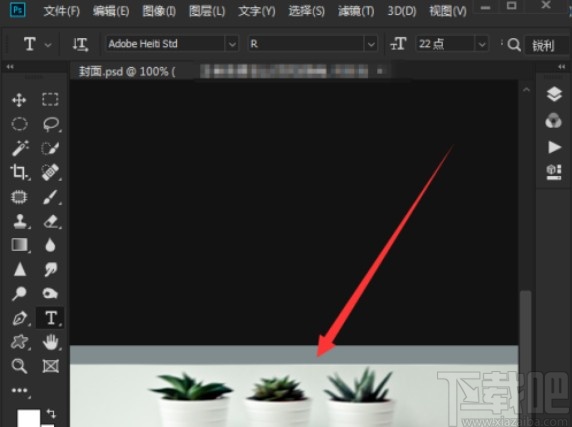
Task: Open the 3D panel cube icon
Action: (554, 172)
